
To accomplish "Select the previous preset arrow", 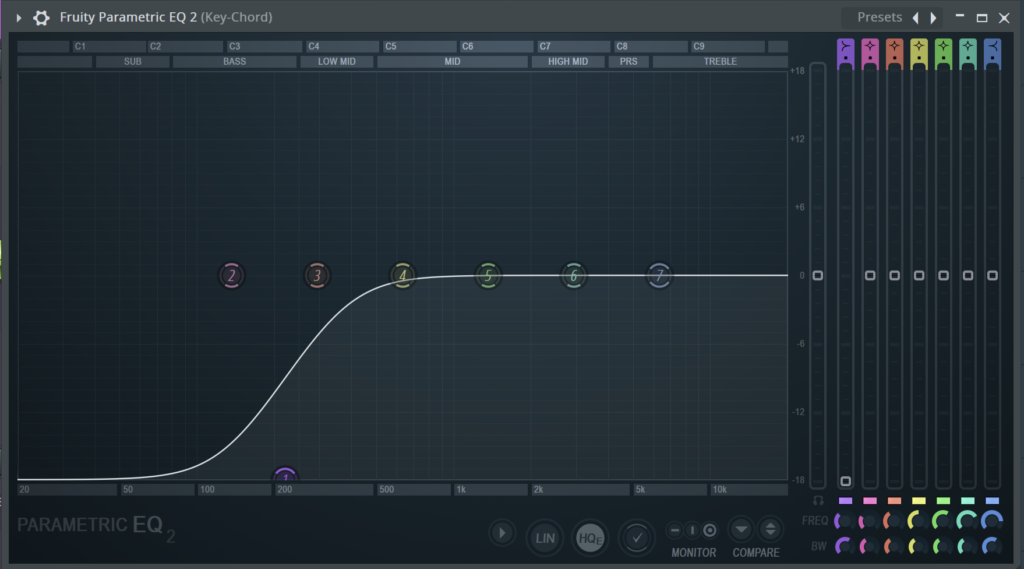I will [916, 18].
